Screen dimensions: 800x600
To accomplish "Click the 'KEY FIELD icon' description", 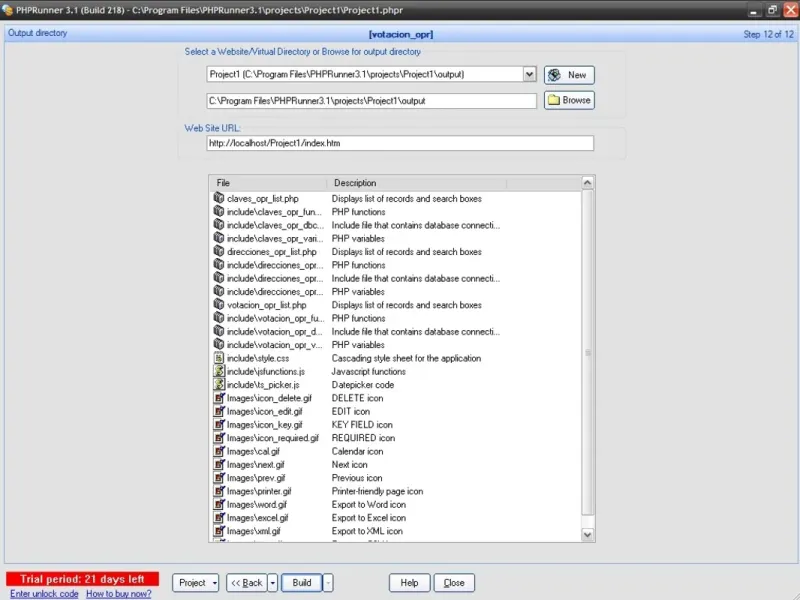I will coord(362,424).
